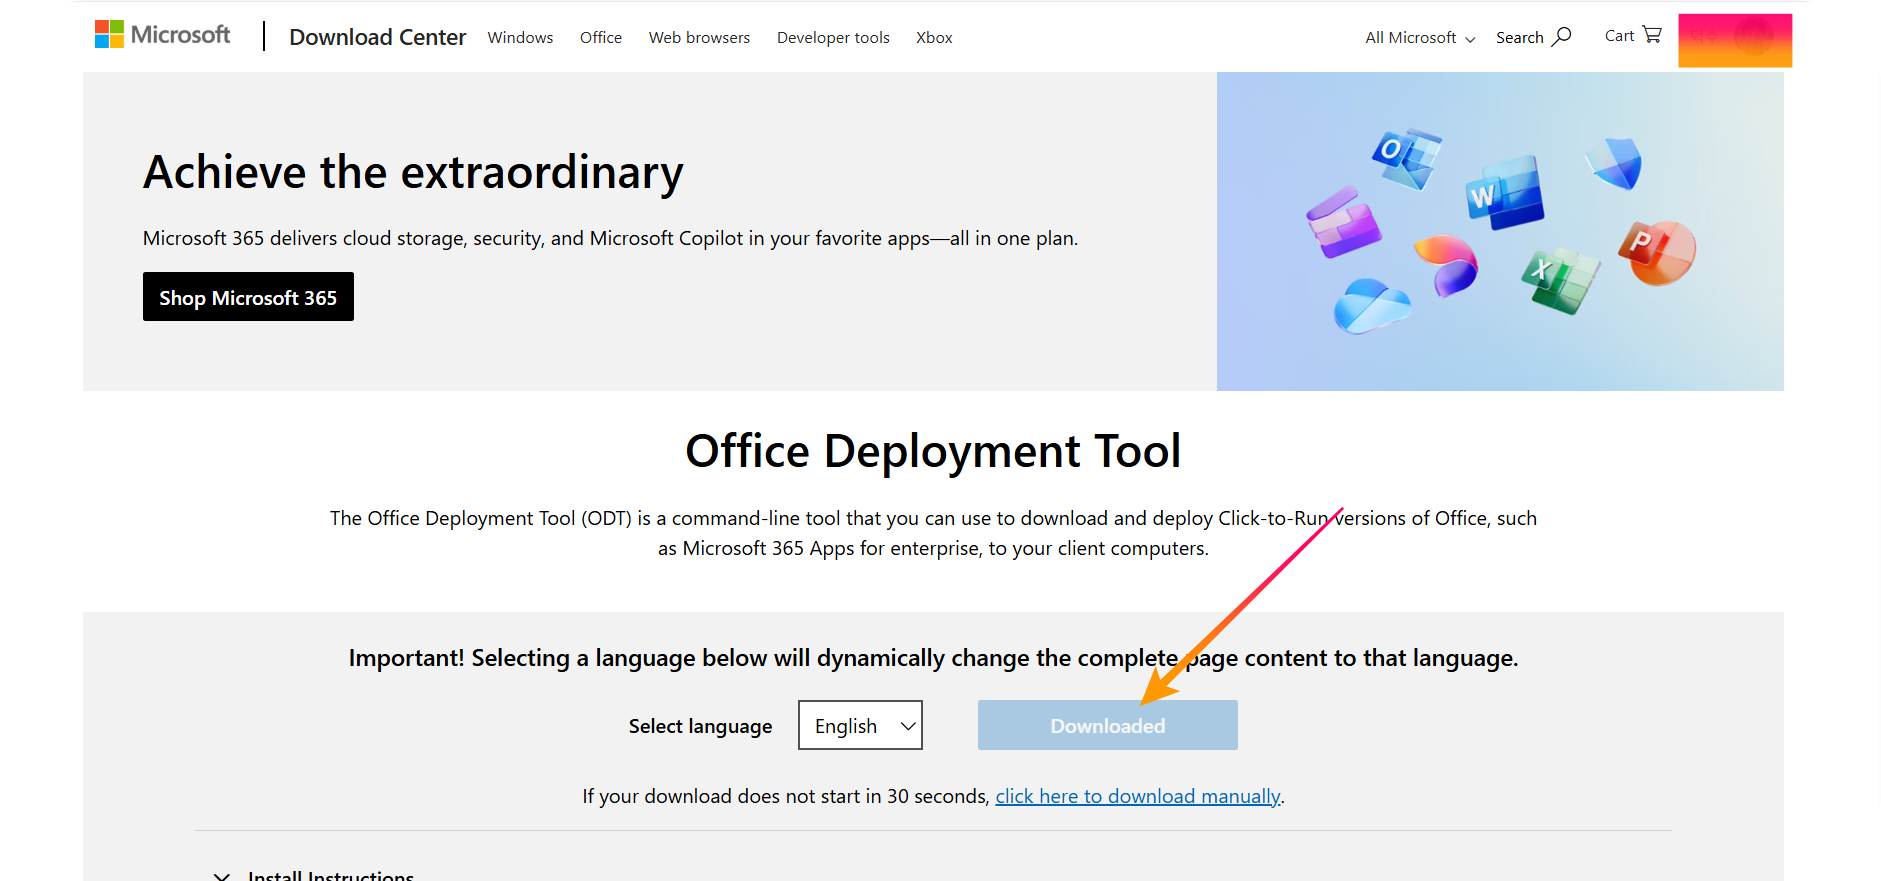Open the Xbox menu item
This screenshot has width=1881, height=881.
tap(934, 37)
